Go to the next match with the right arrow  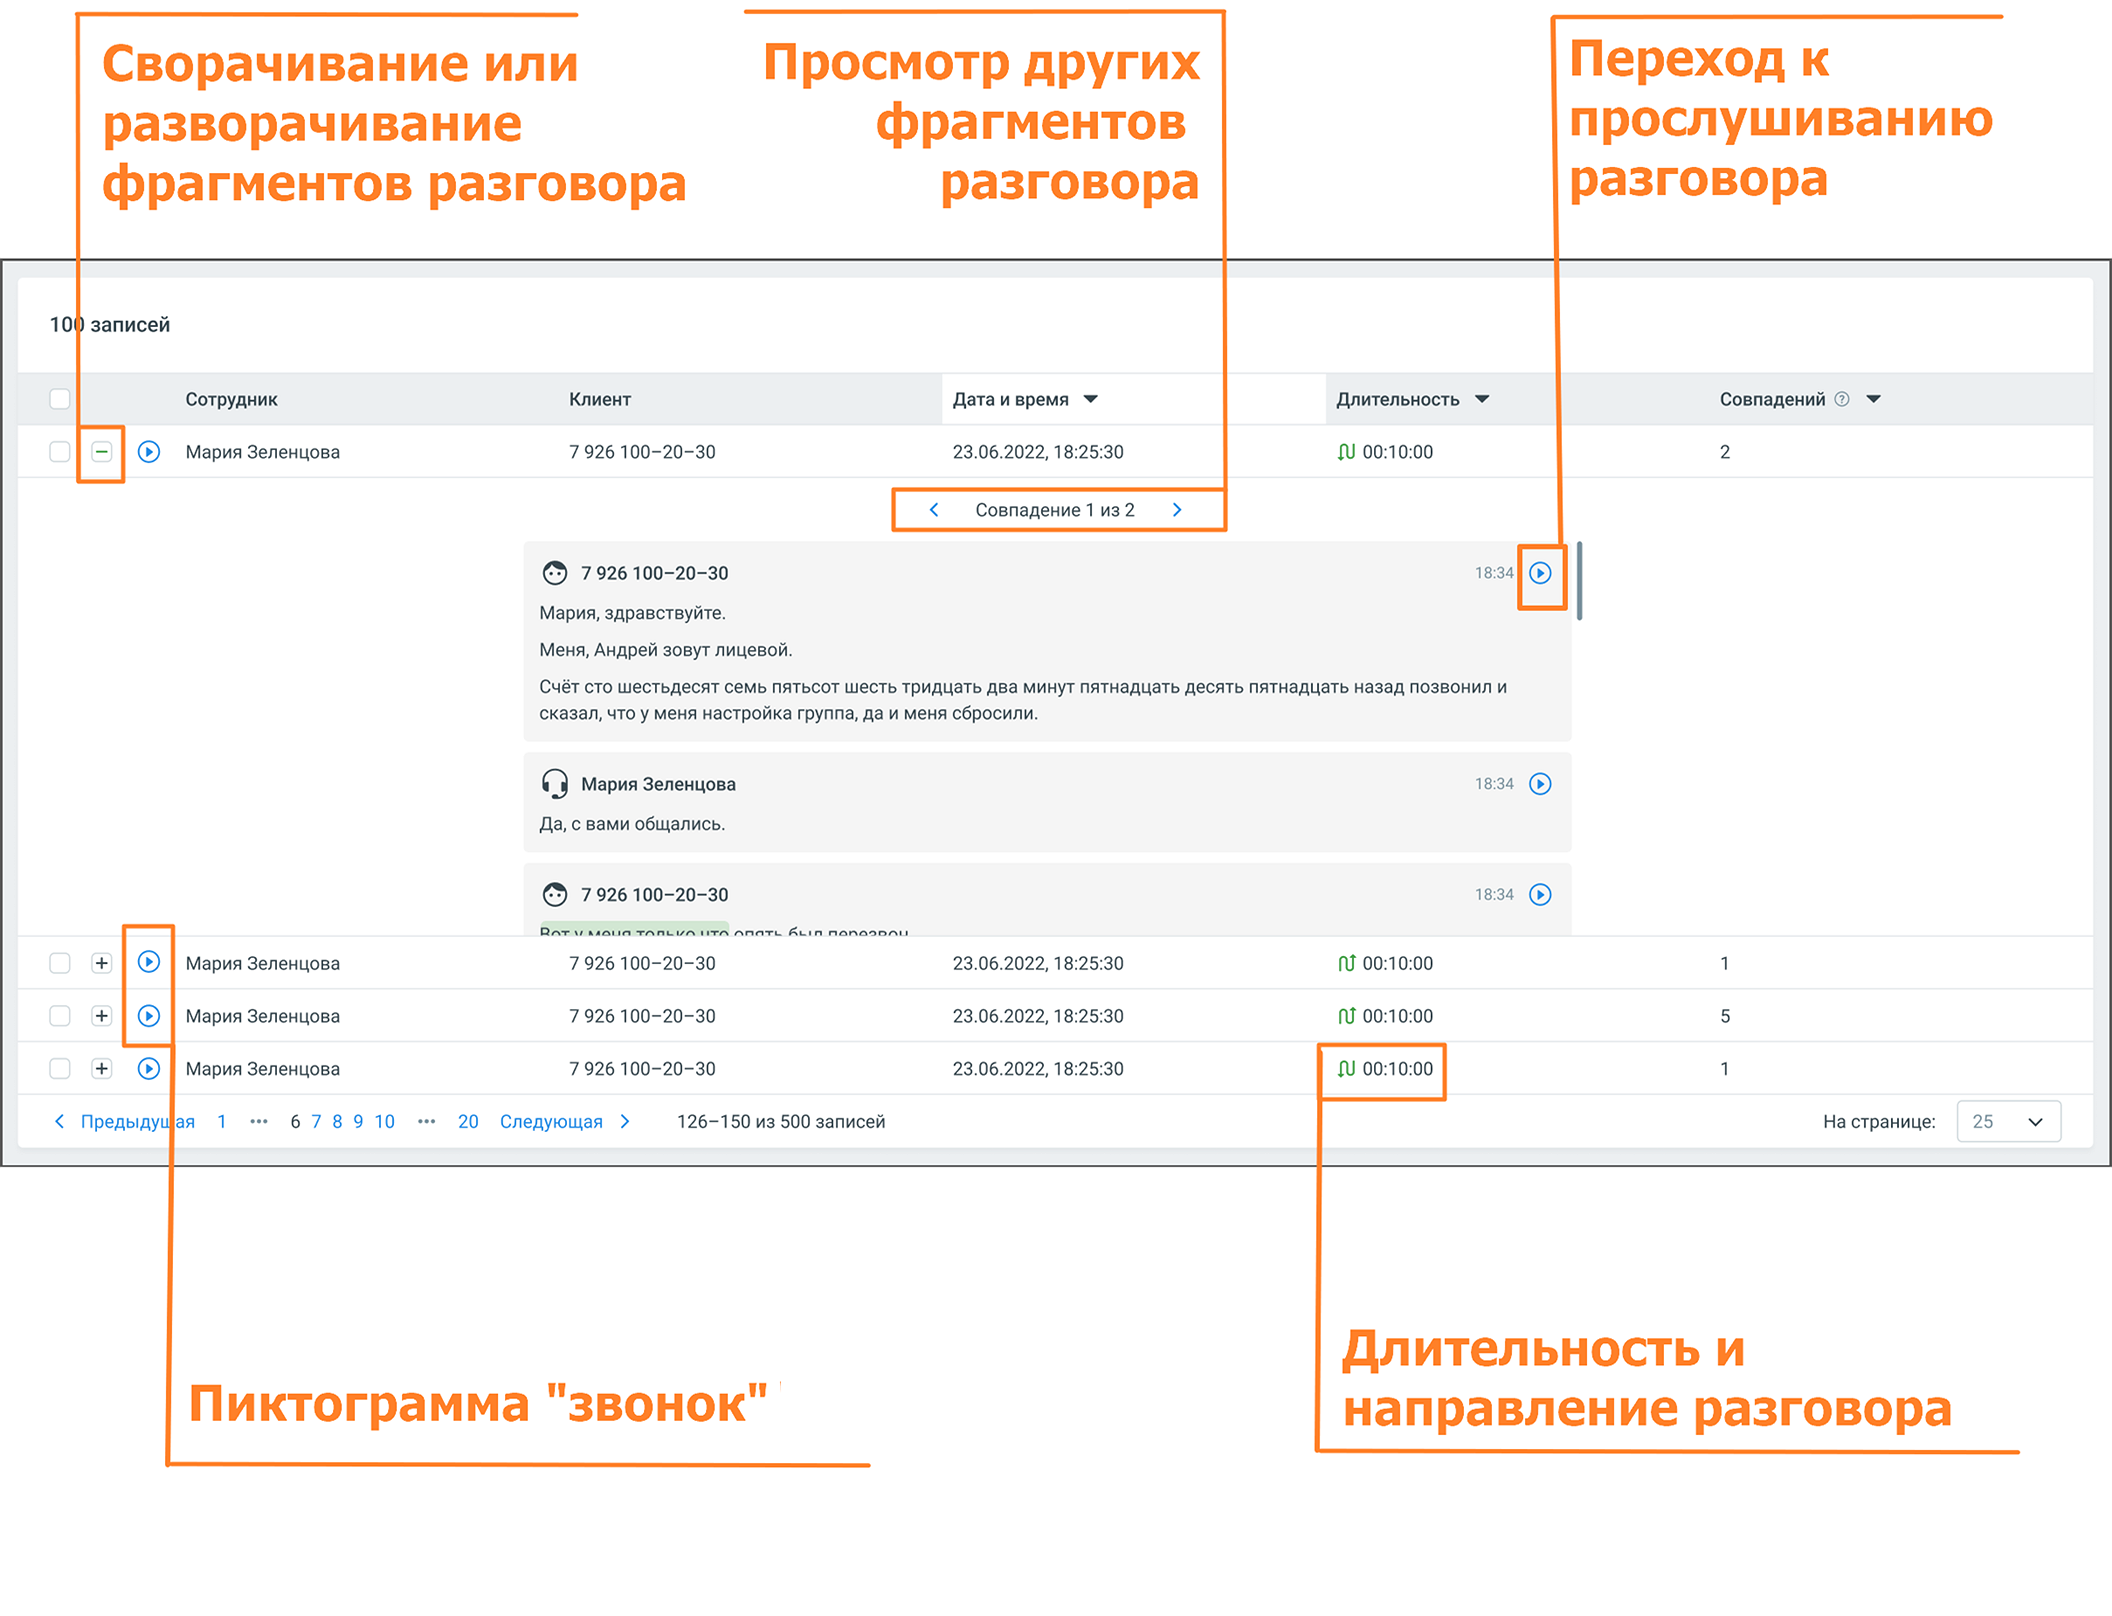[1177, 510]
